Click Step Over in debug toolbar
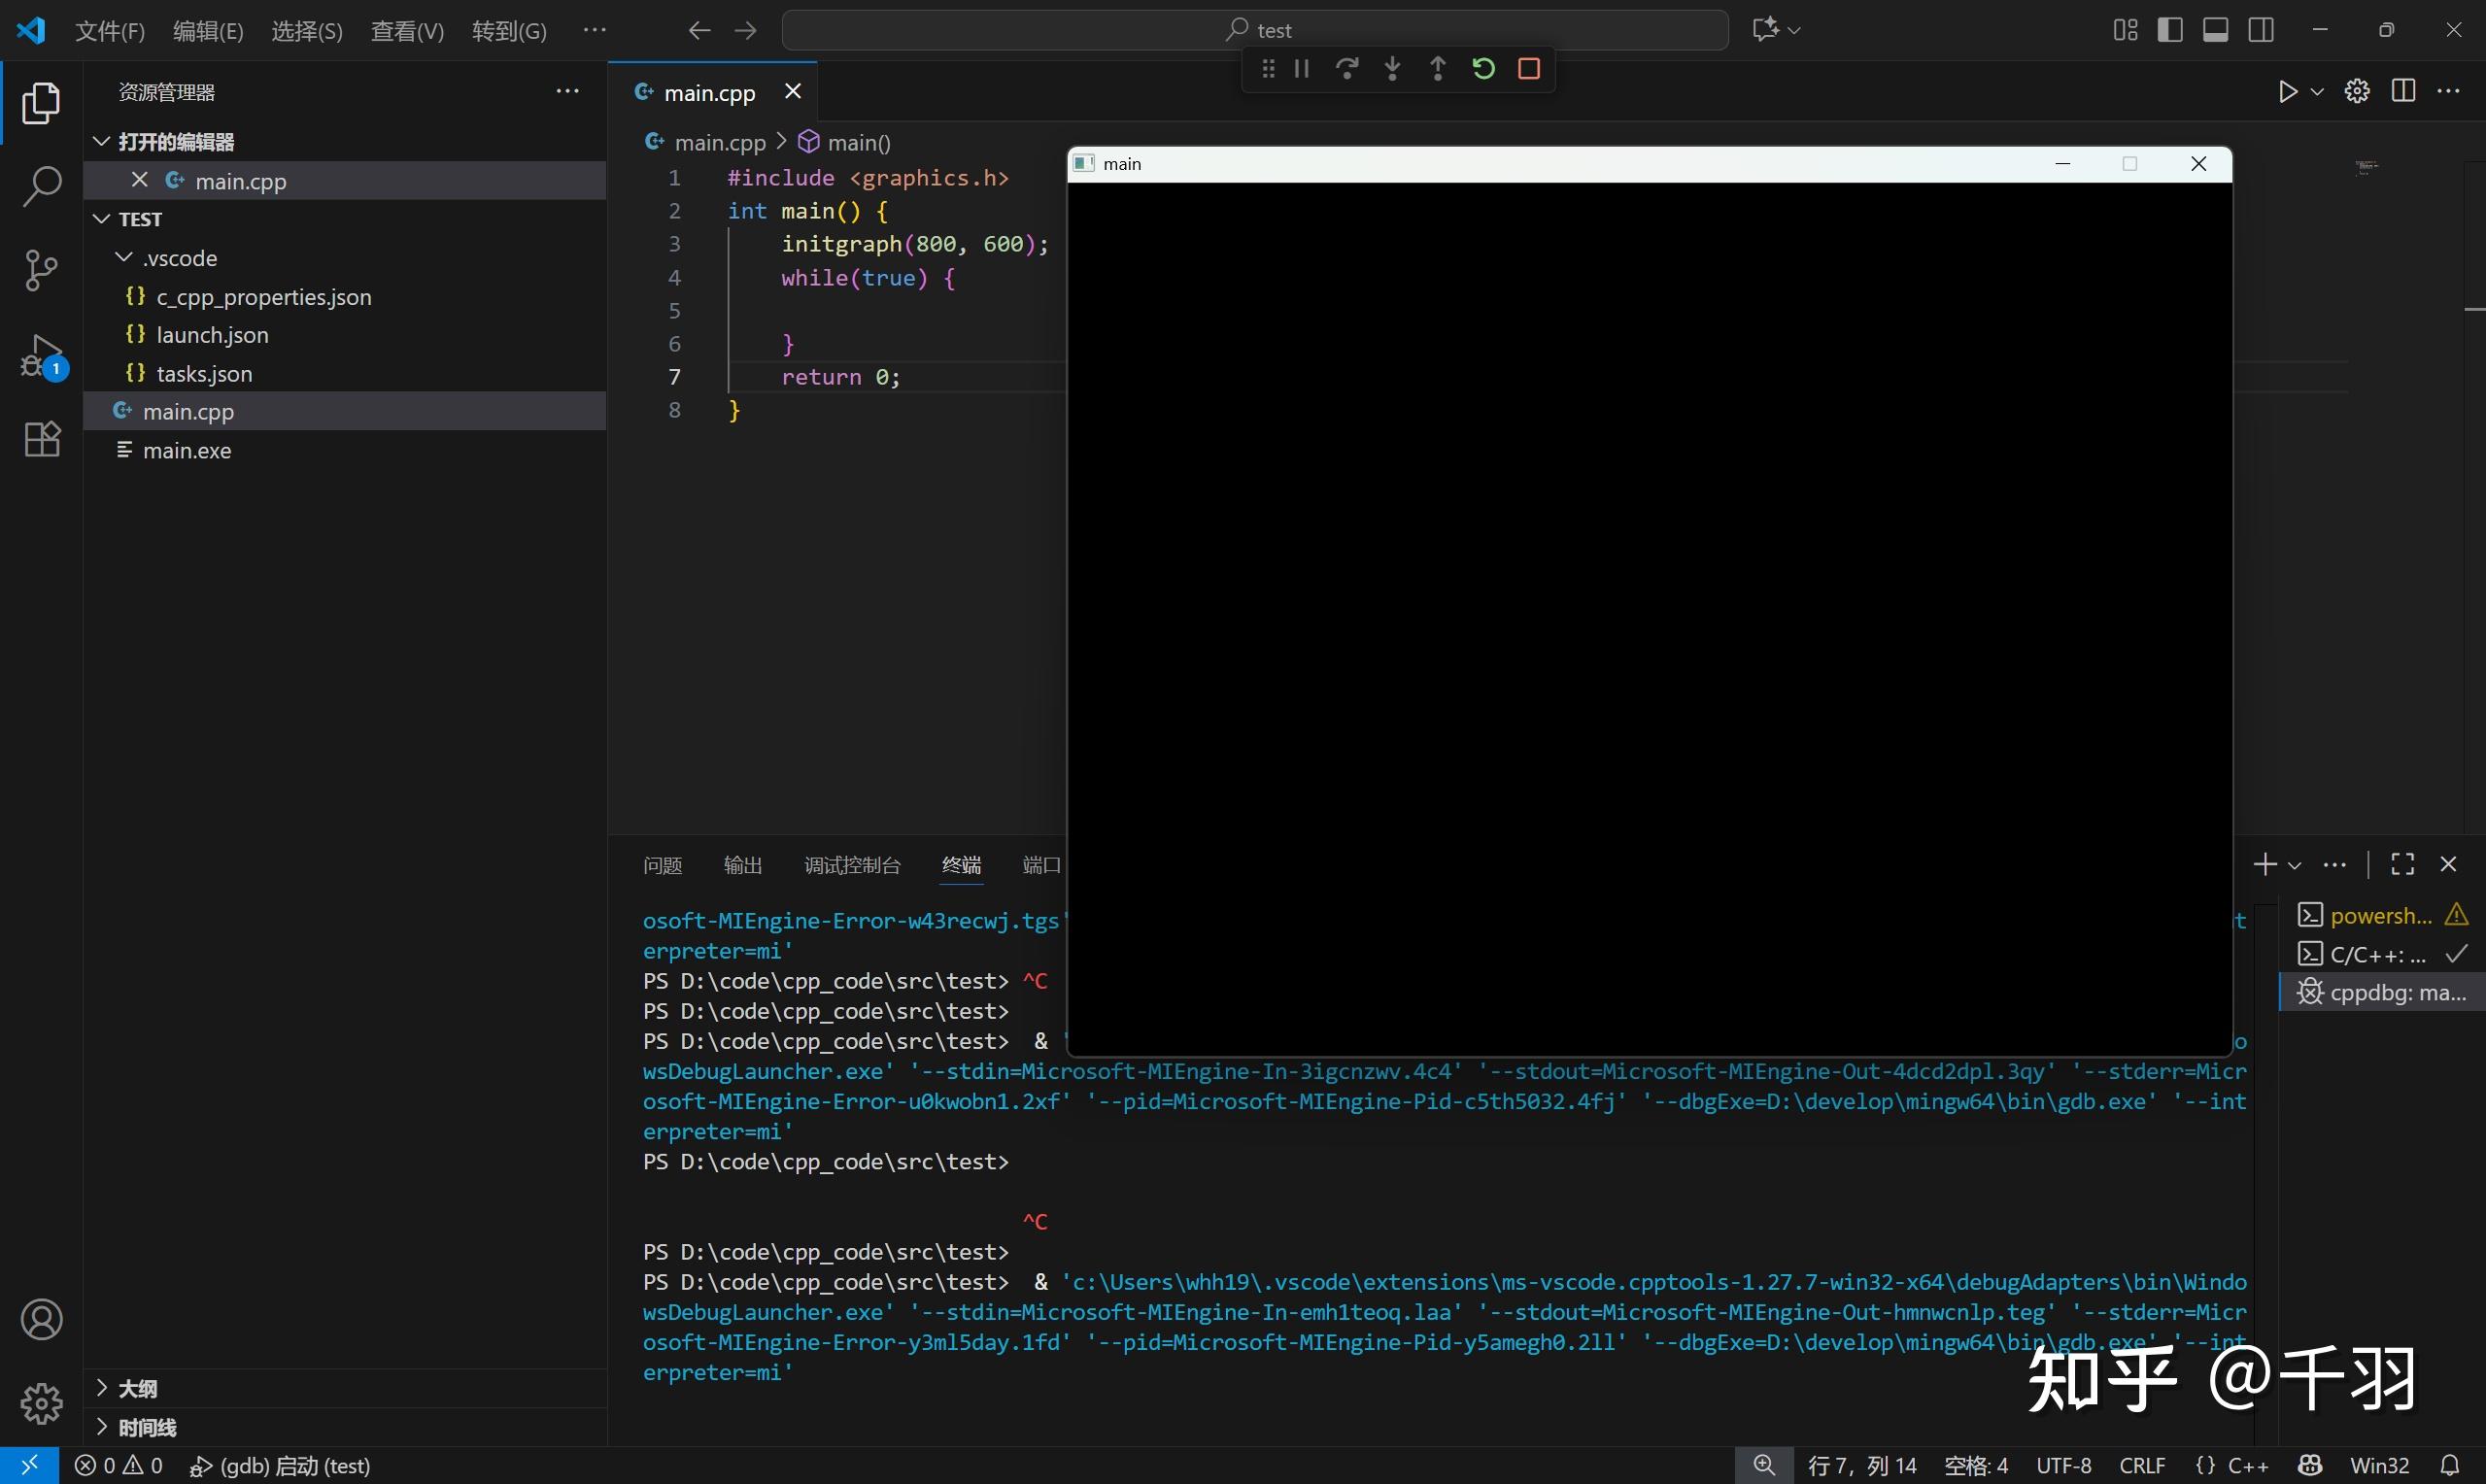This screenshot has height=1484, width=2486. point(1347,69)
